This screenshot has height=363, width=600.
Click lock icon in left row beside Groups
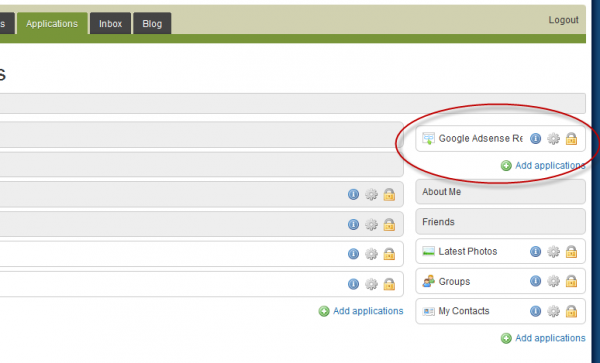coord(389,284)
